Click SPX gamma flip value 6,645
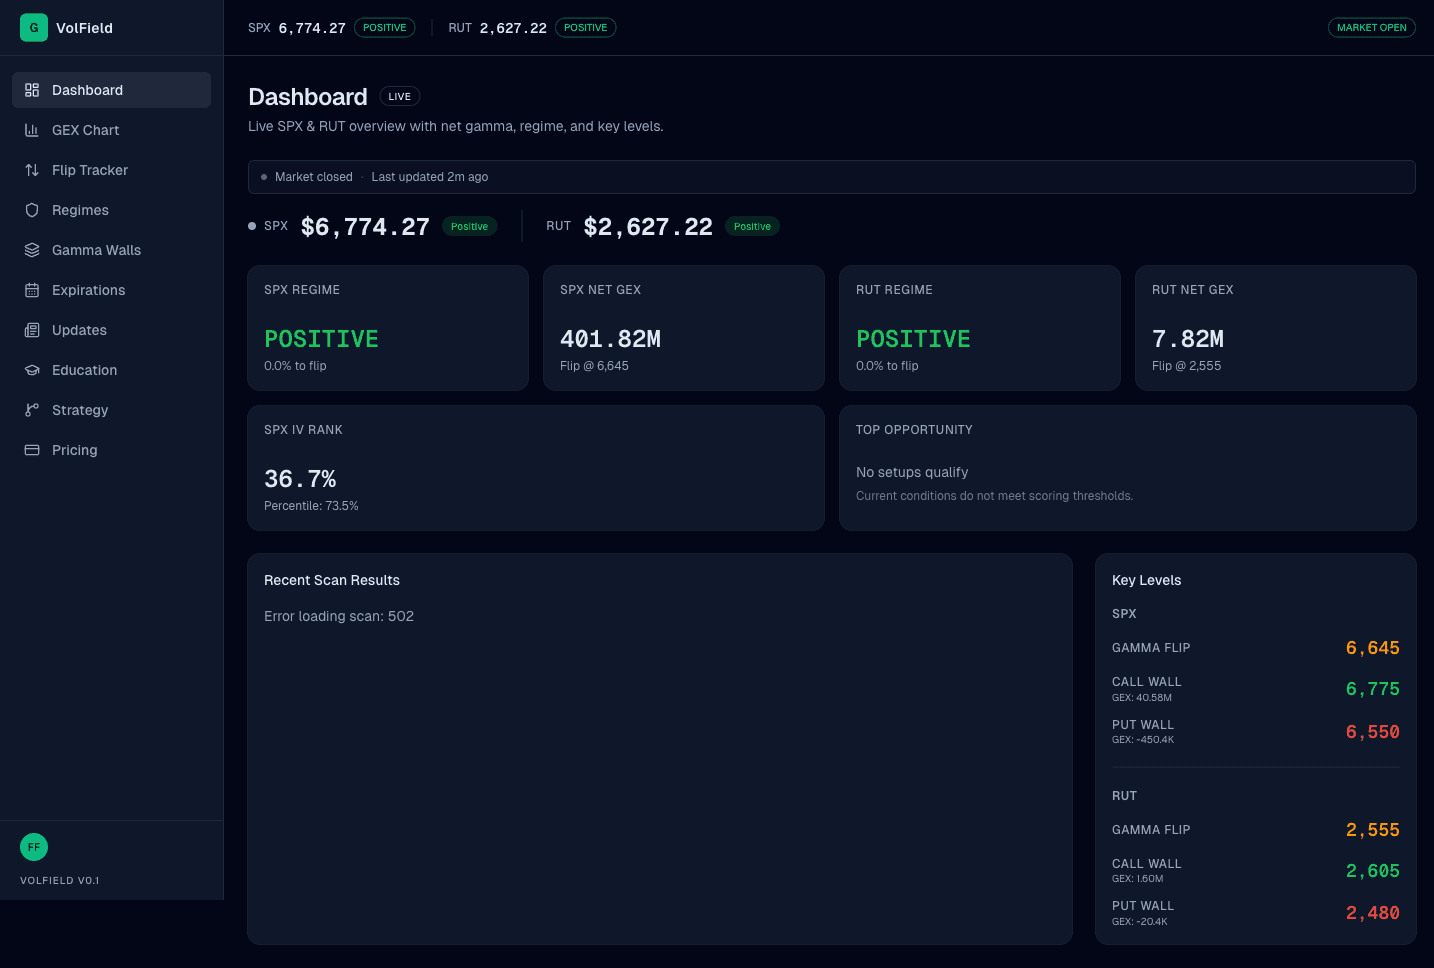This screenshot has width=1434, height=968. [1372, 648]
